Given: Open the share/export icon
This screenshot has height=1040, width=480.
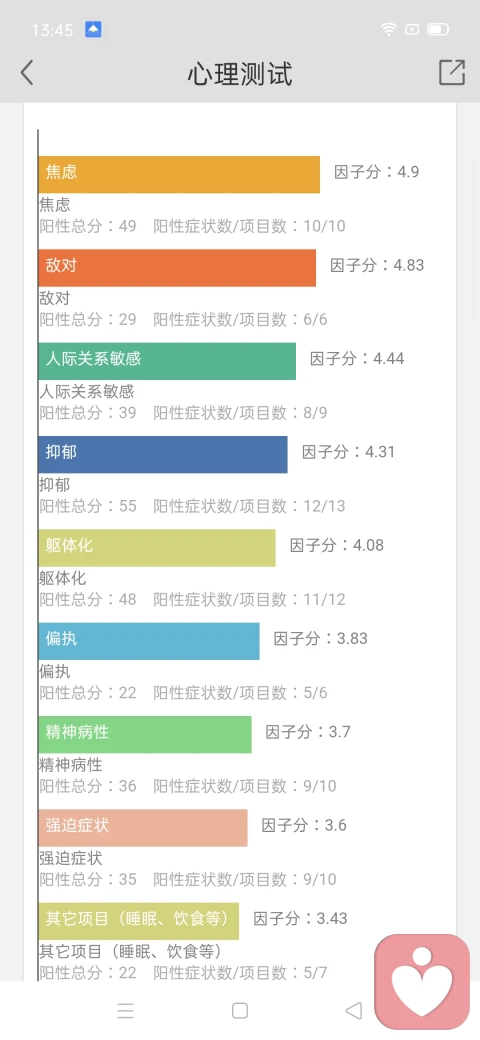Looking at the screenshot, I should pyautogui.click(x=451, y=72).
